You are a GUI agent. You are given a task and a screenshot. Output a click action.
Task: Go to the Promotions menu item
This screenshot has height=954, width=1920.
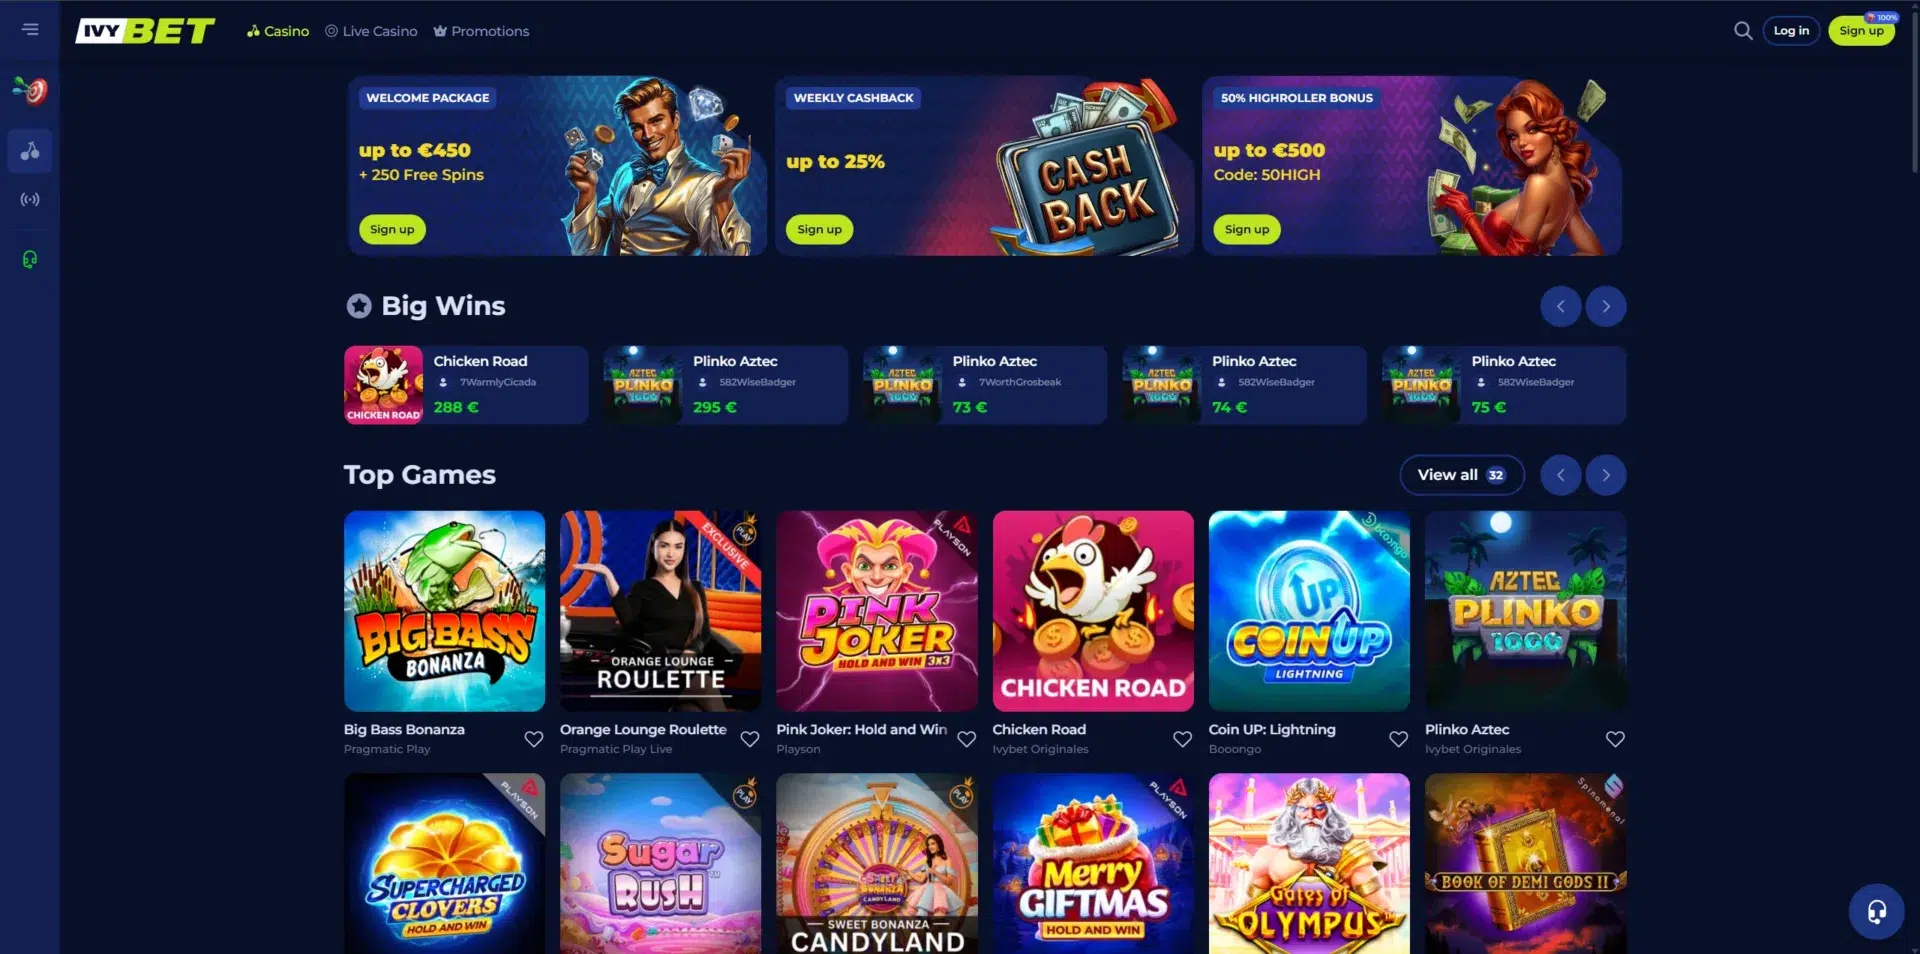[481, 31]
